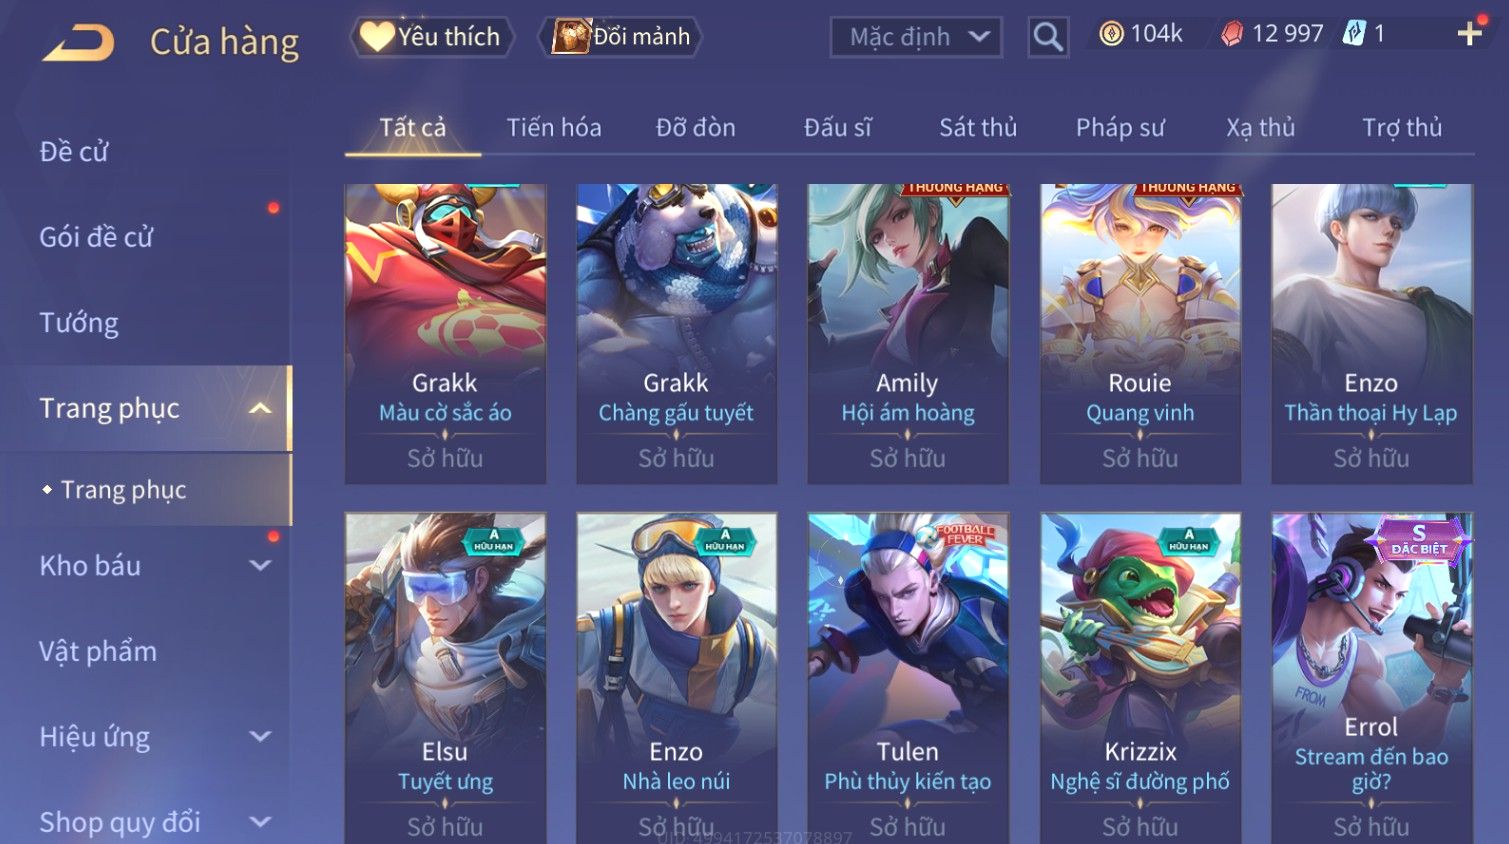Image resolution: width=1509 pixels, height=844 pixels.
Task: Tap the blue ticket currency icon
Action: 1354,33
